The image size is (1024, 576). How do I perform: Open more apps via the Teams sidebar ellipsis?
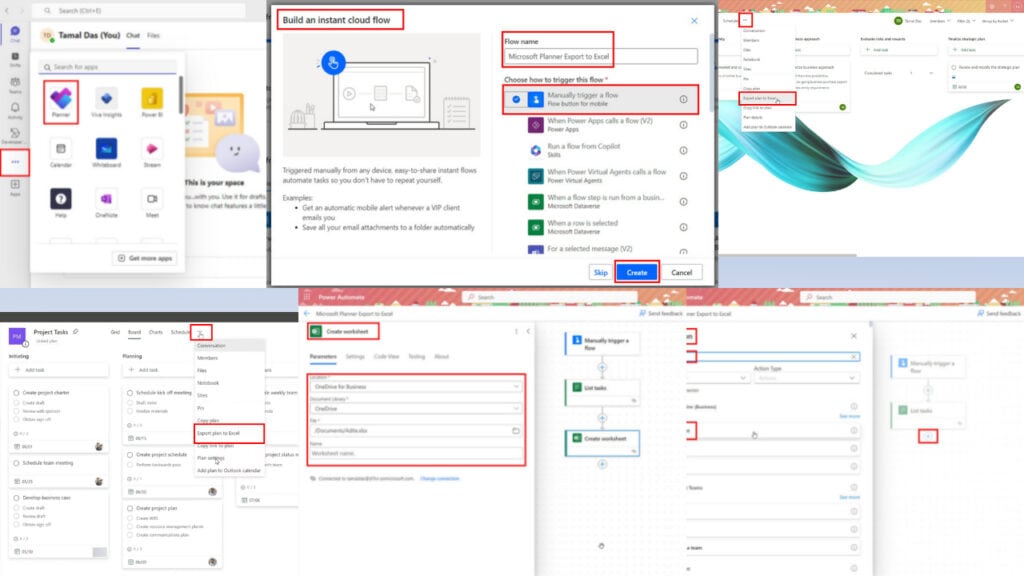tap(15, 162)
